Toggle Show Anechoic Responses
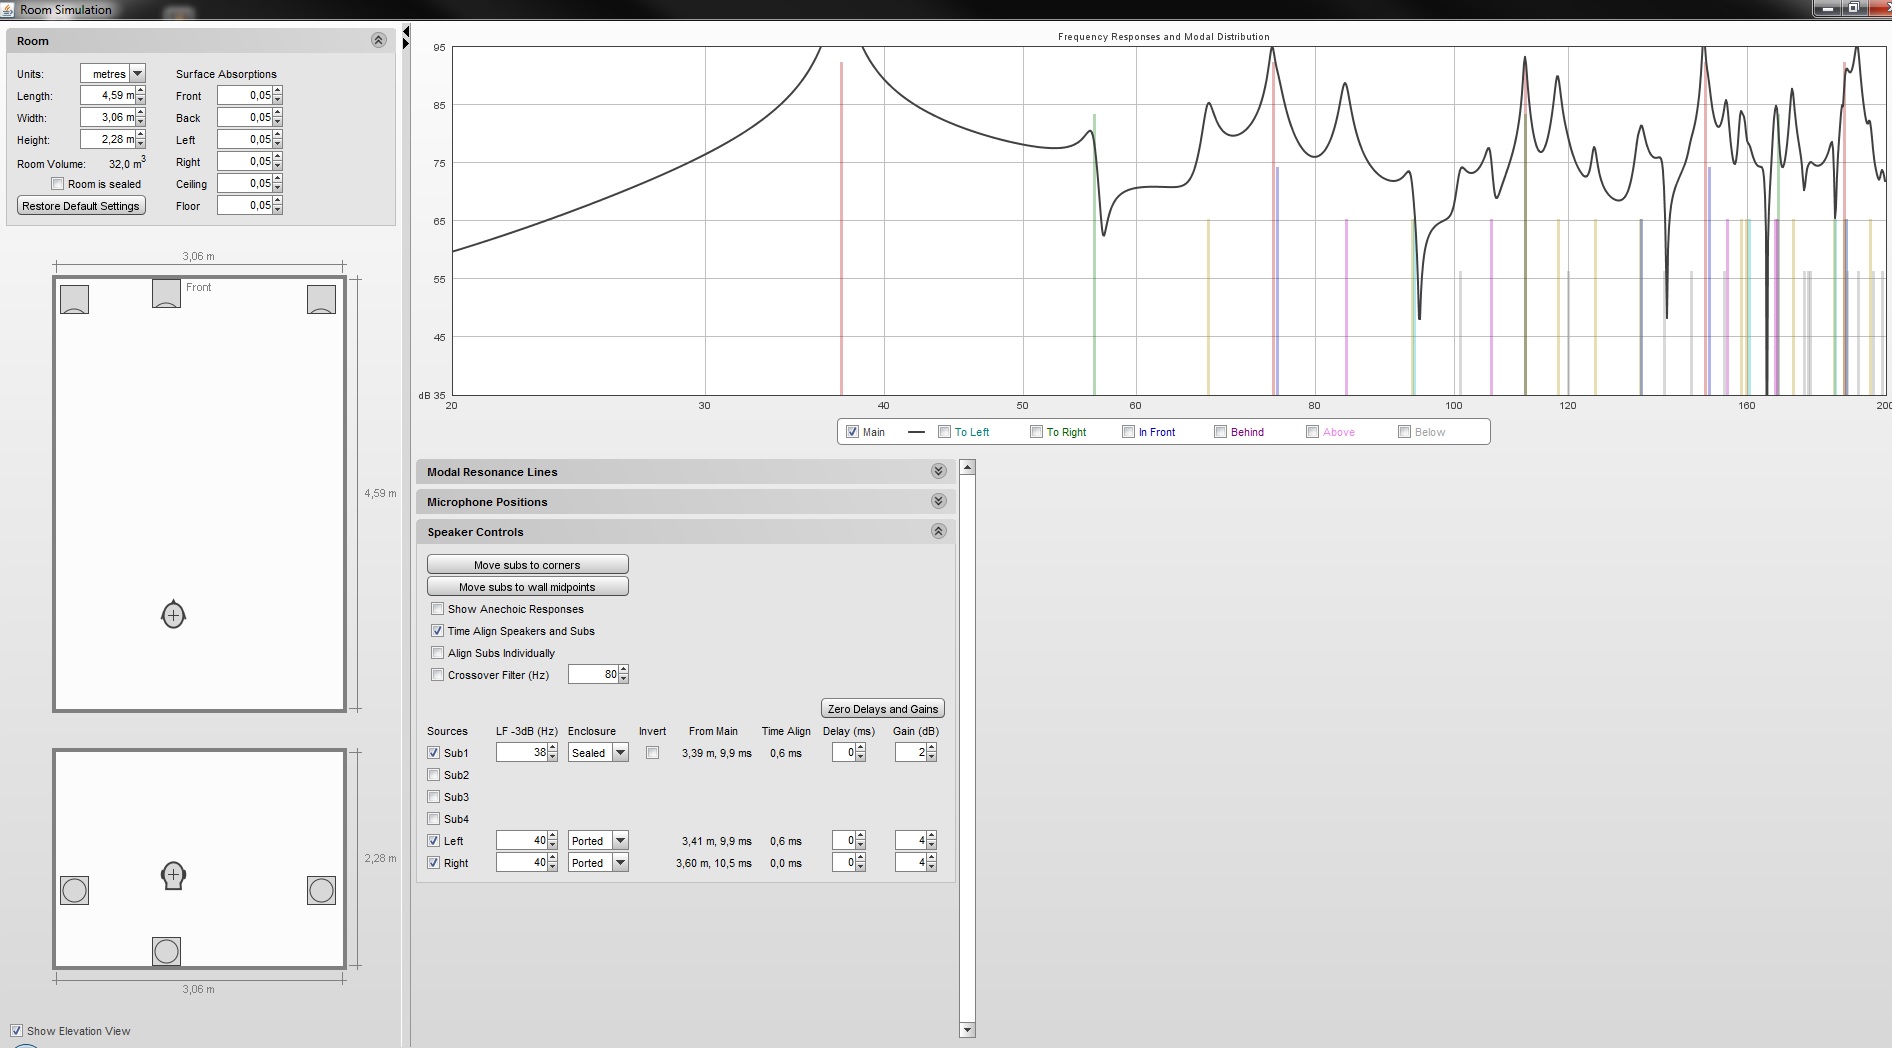 (437, 609)
